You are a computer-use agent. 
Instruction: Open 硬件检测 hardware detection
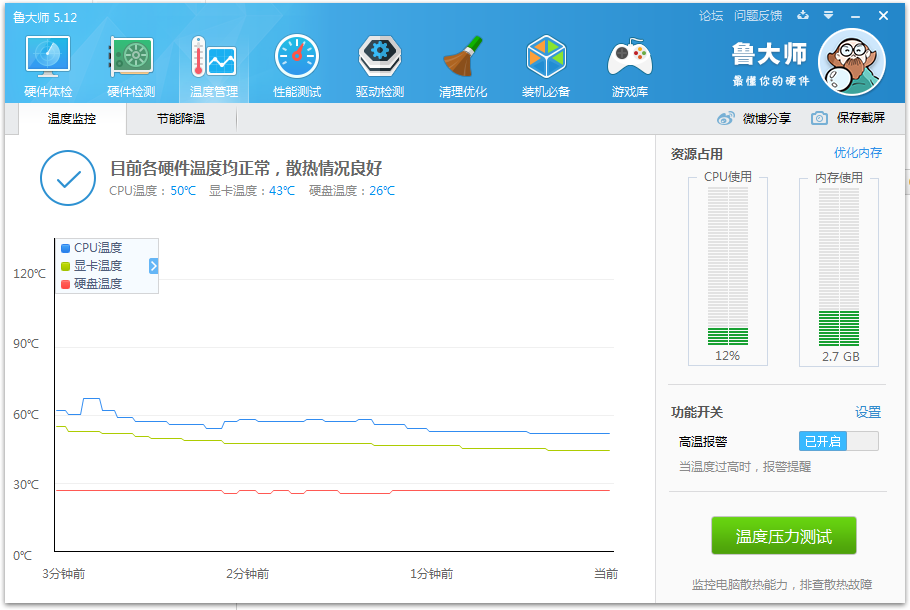131,66
